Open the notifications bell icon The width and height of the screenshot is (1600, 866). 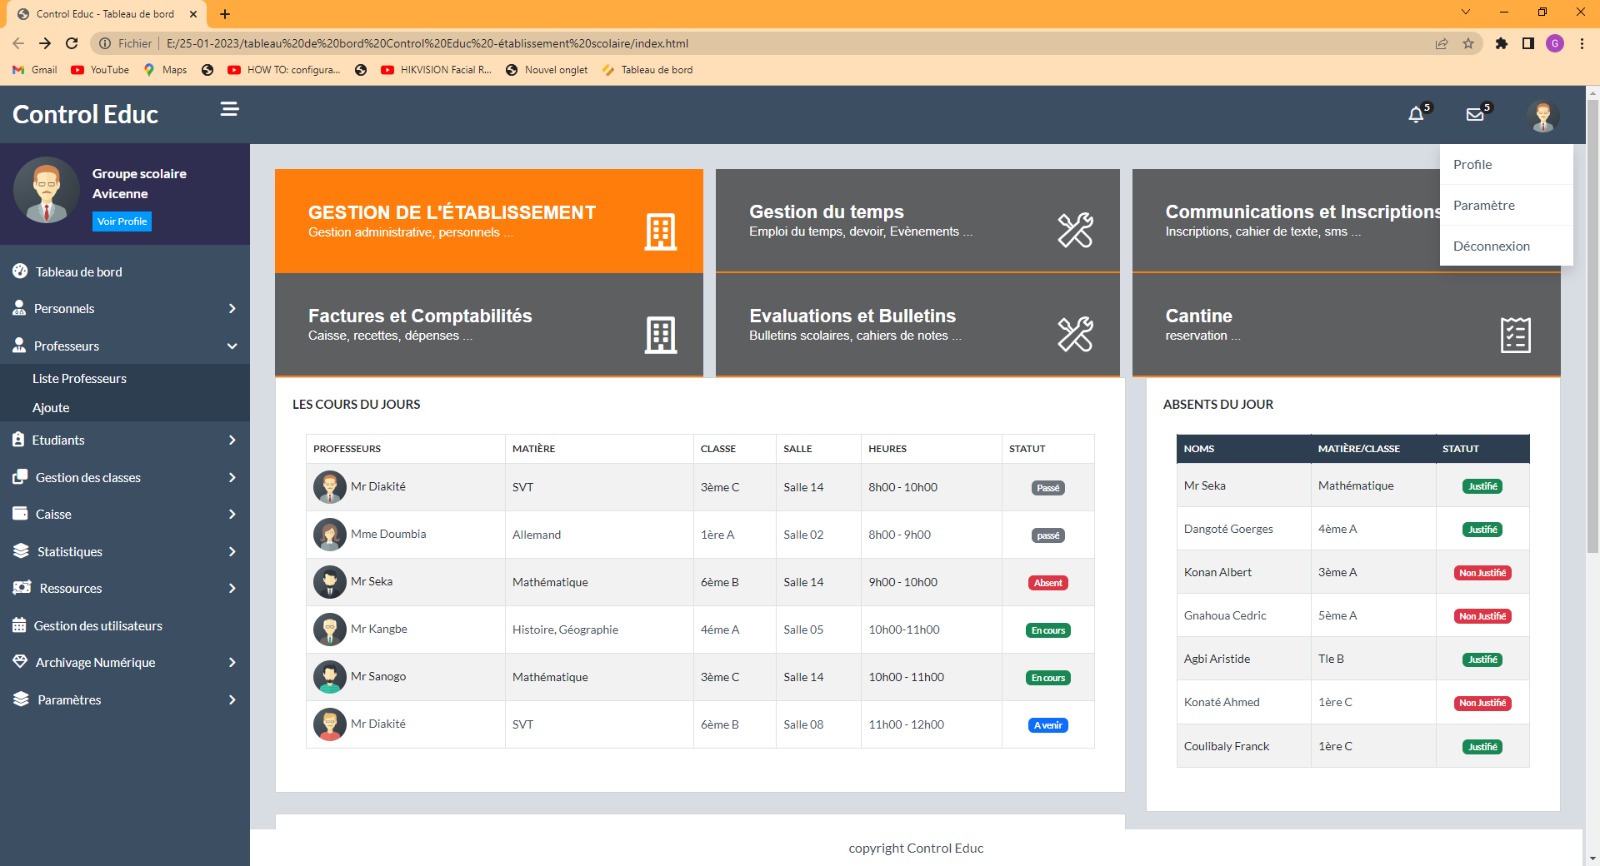pos(1416,115)
